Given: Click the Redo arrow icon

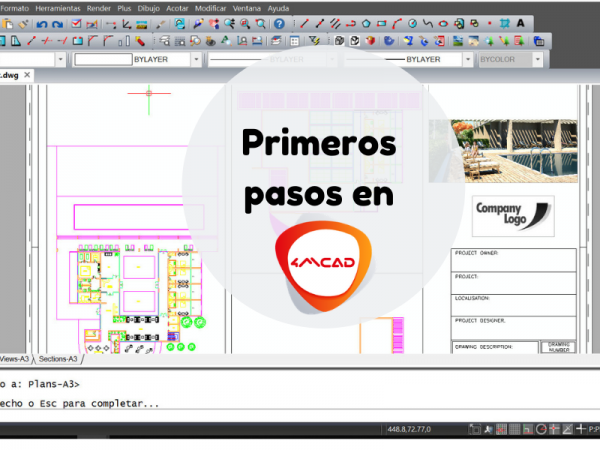Looking at the screenshot, I should [57, 24].
